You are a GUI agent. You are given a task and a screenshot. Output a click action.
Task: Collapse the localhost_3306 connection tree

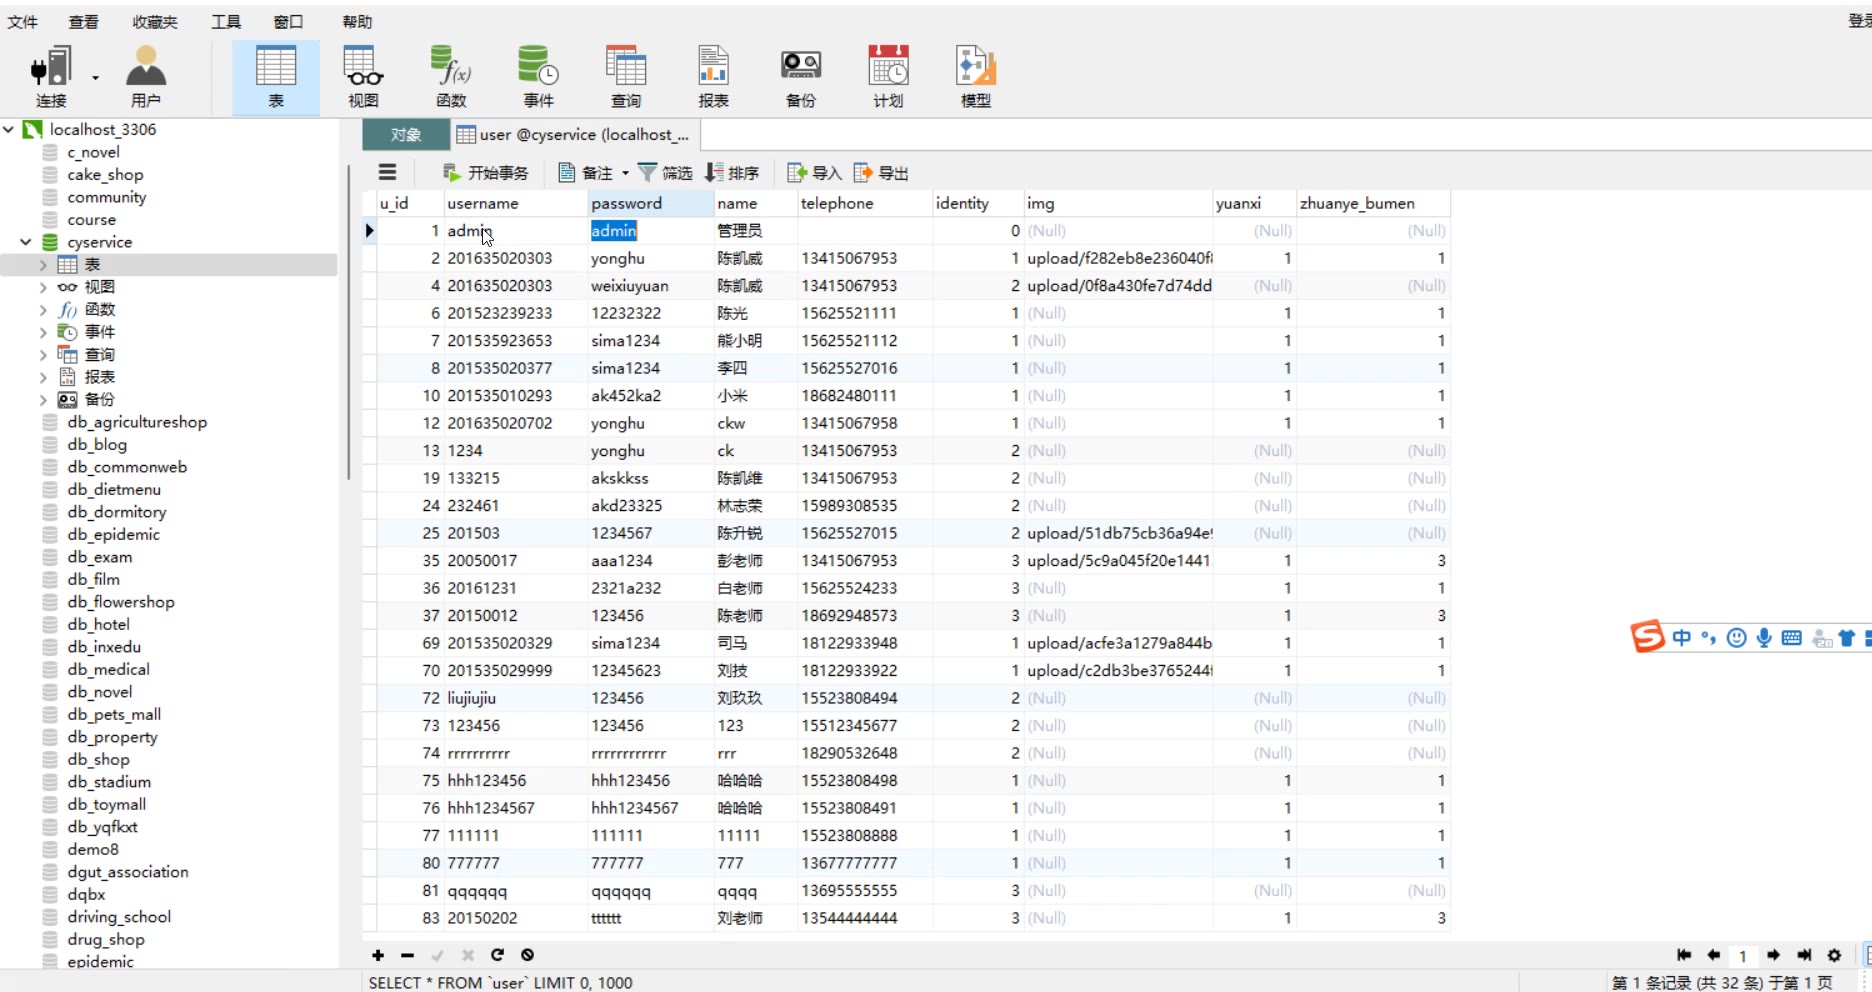click(9, 129)
